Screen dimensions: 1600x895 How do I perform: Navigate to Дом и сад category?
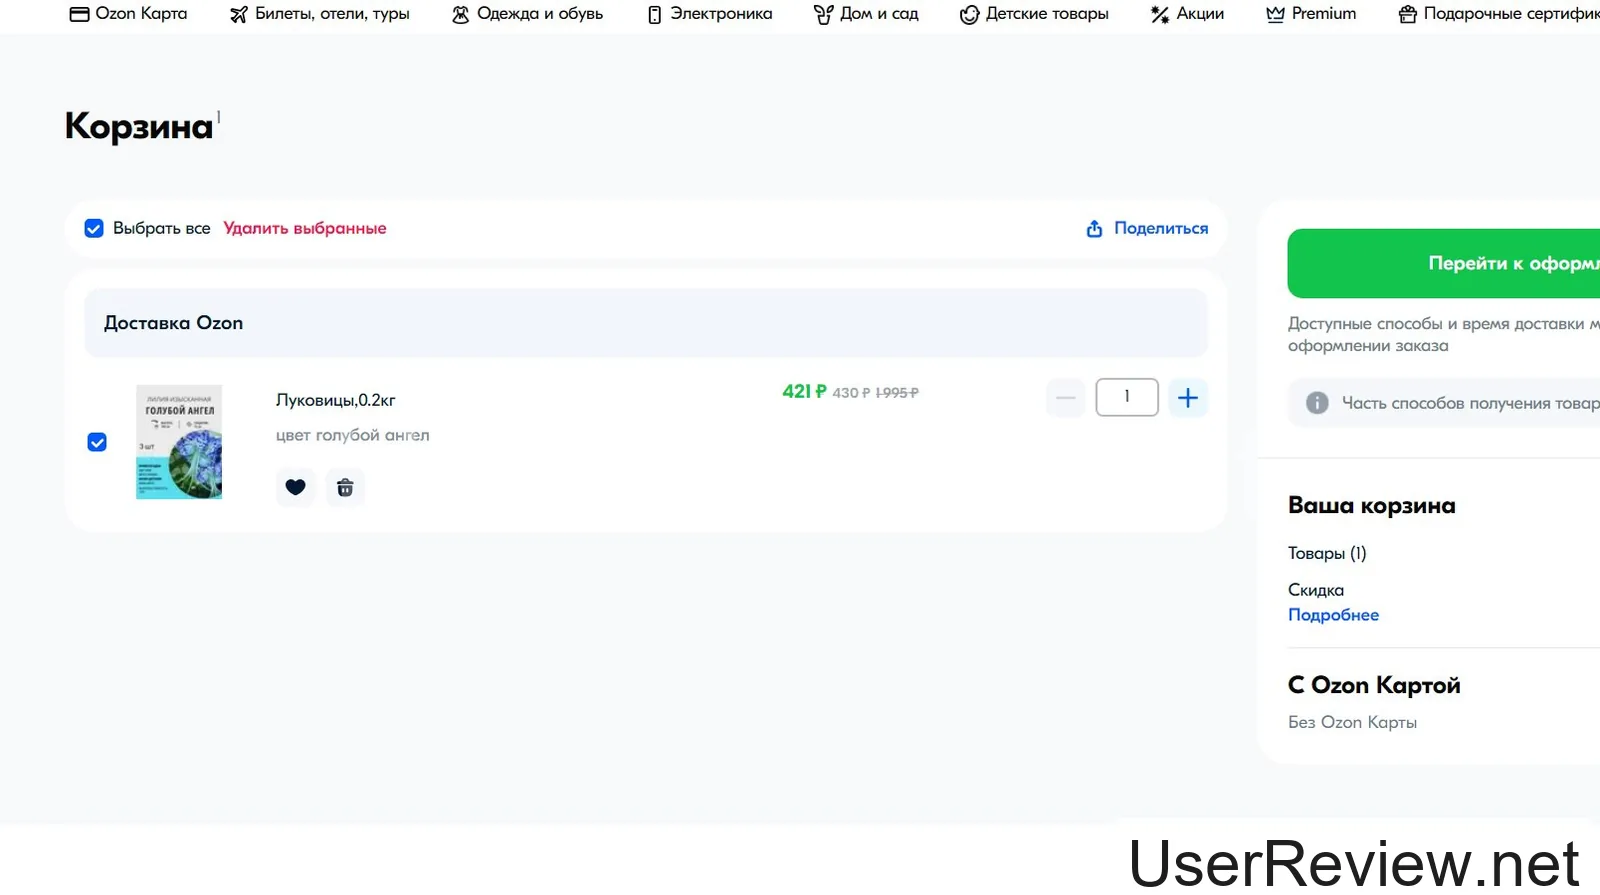[866, 14]
